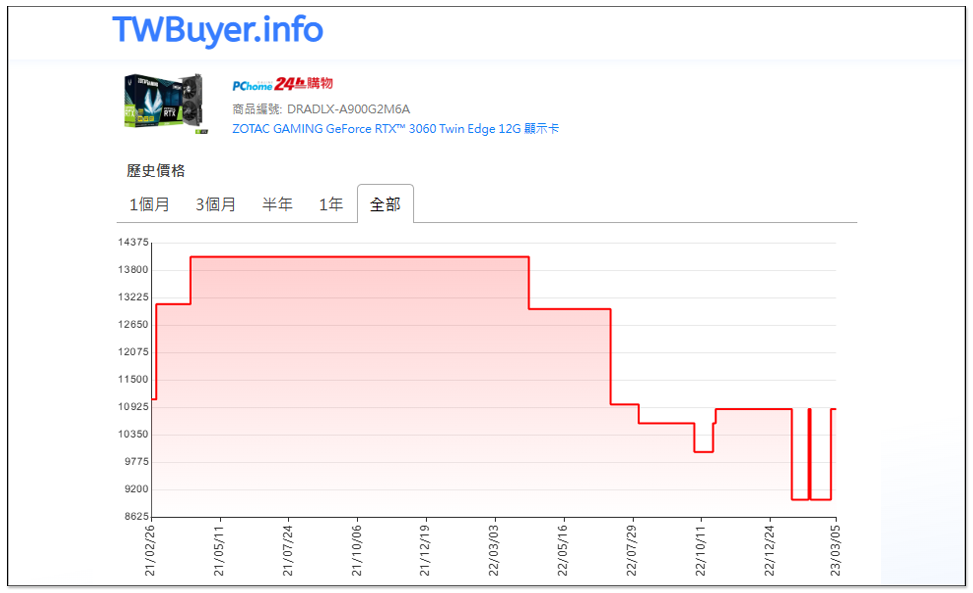
Task: Switch to the 半年 price tab
Action: [277, 204]
